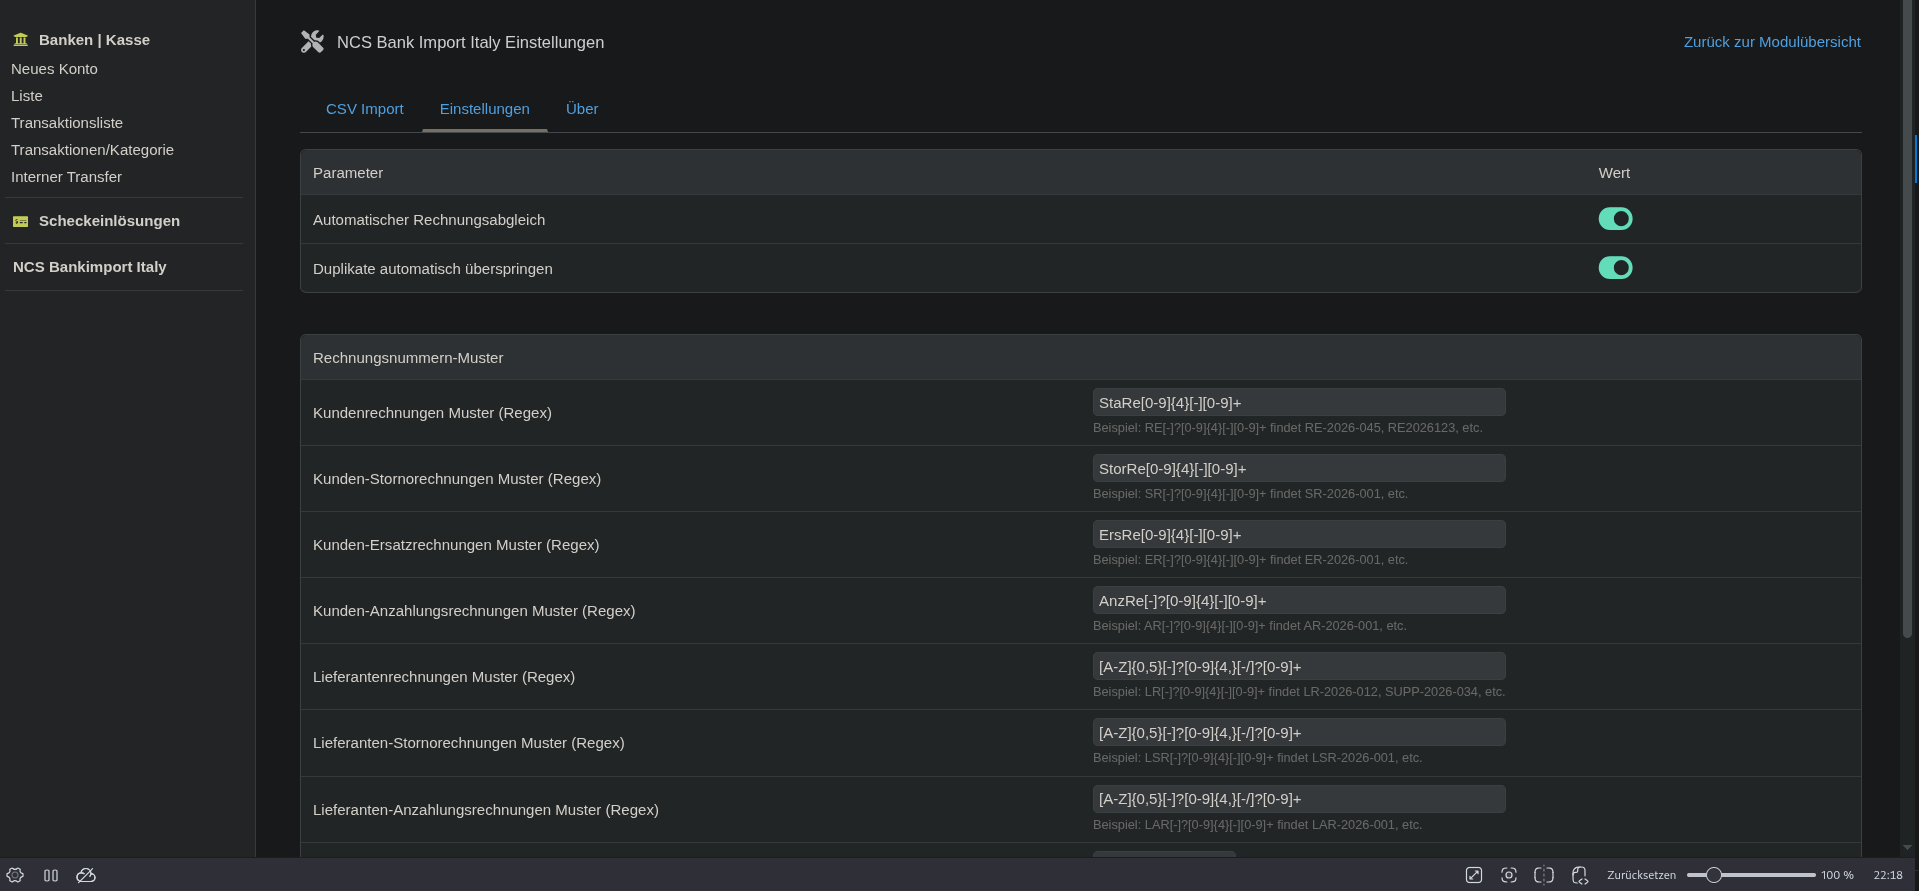Toggle the side panel icon in status bar
Screen dimensions: 1919x891
click(x=51, y=875)
